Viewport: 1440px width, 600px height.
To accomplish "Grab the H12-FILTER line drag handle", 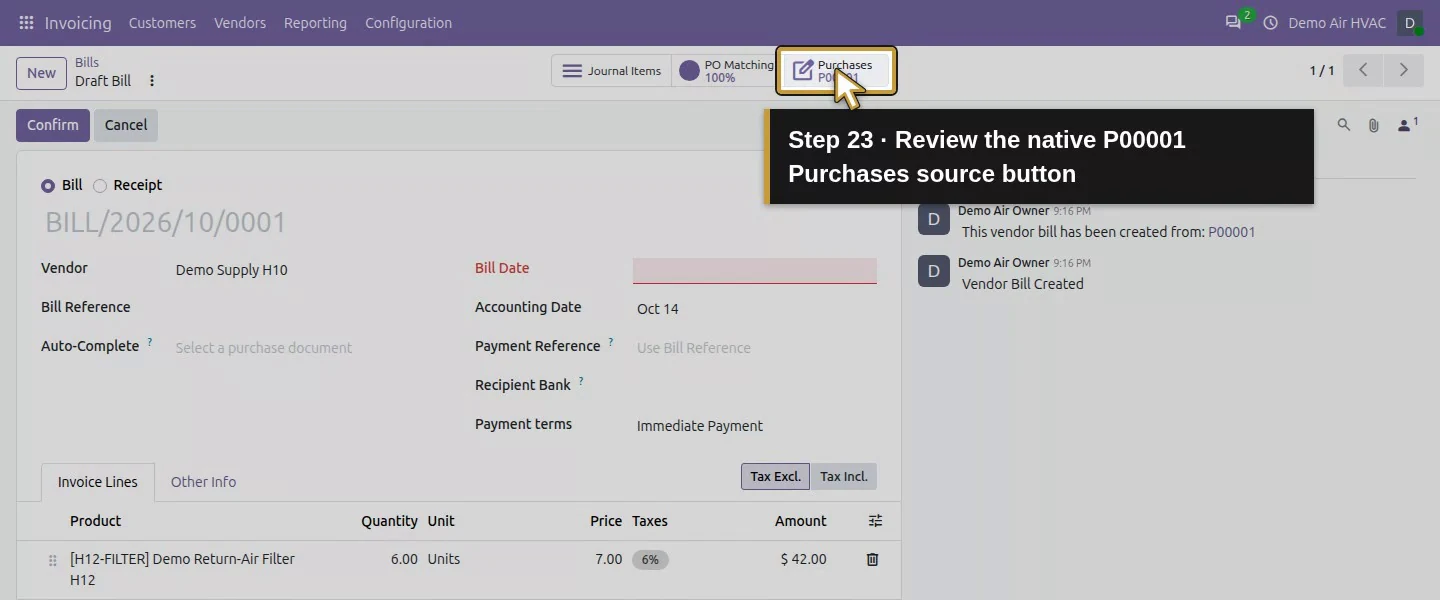I will pos(52,561).
